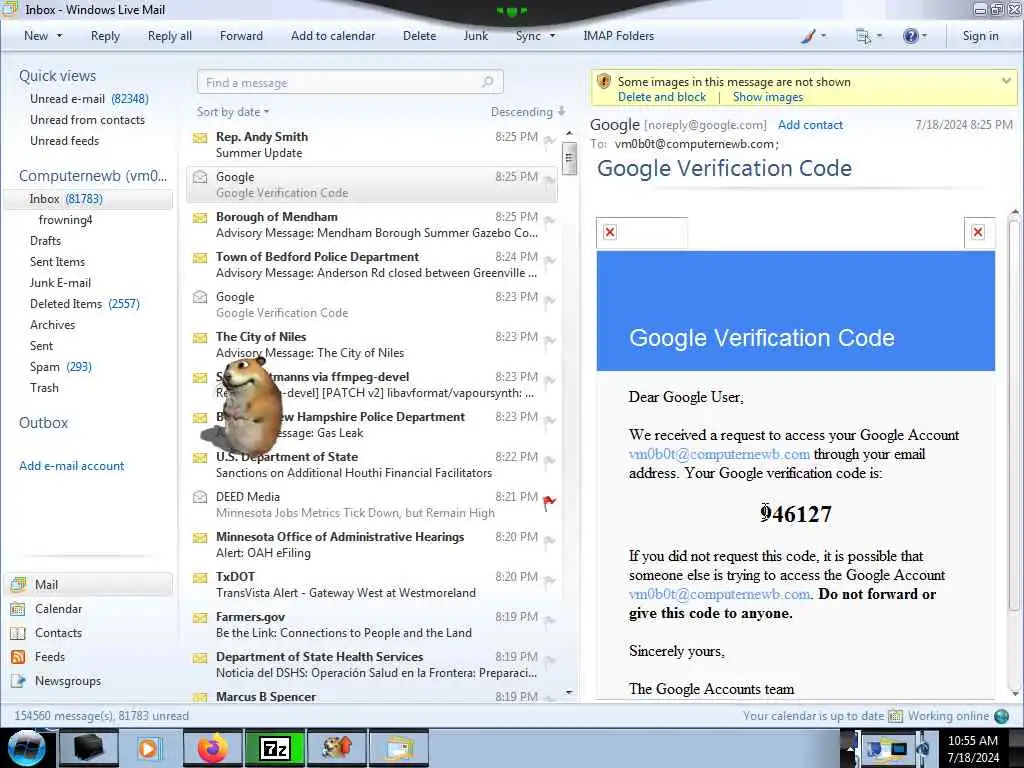The image size is (1024, 768).
Task: Open the Deleted Items folder
Action: click(x=85, y=304)
